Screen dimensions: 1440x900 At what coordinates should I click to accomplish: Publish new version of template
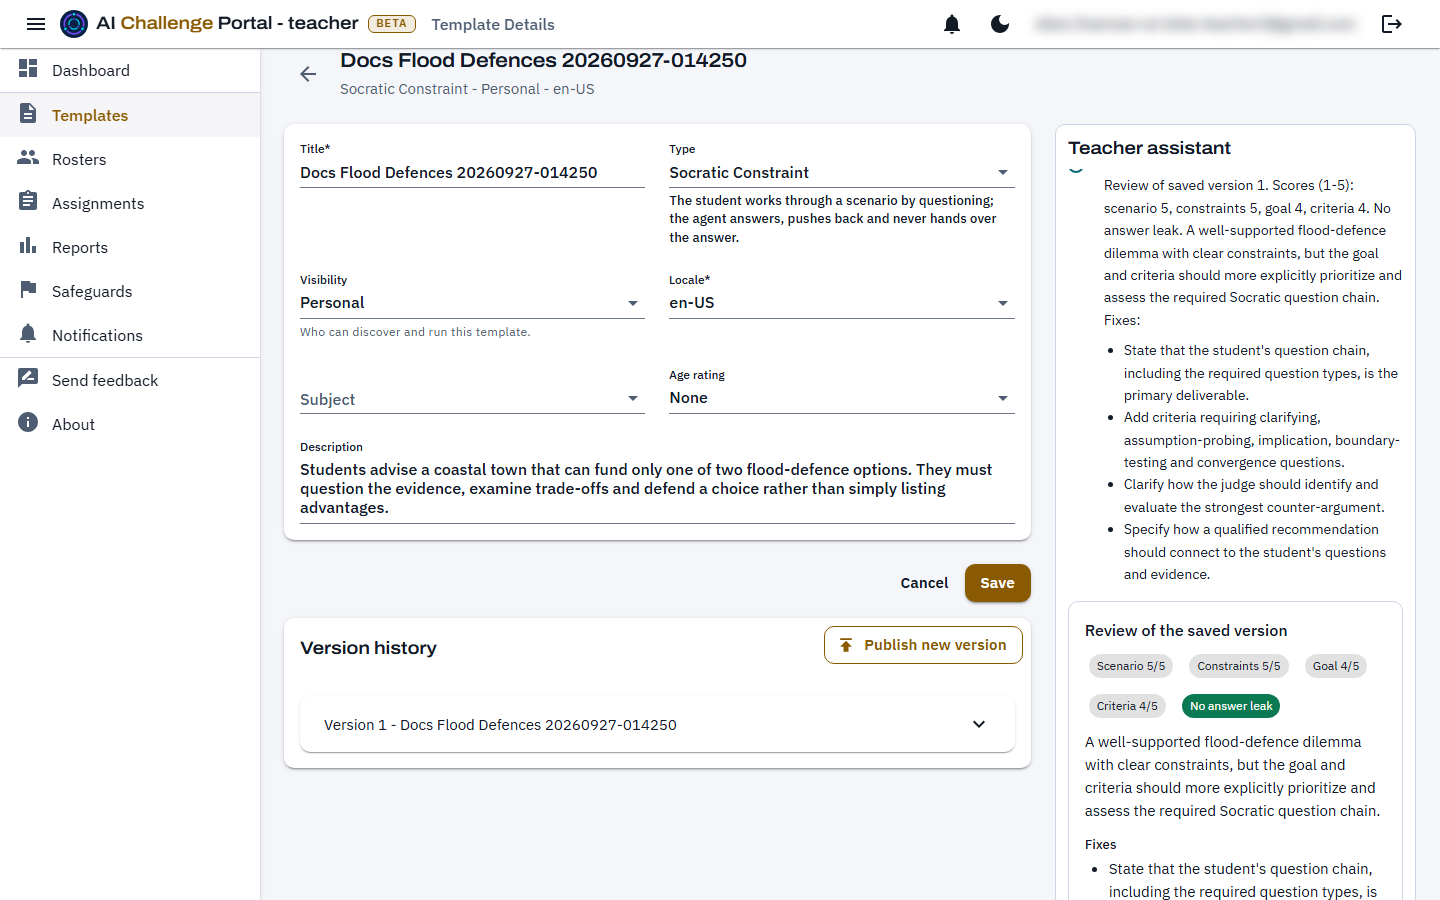coord(923,645)
